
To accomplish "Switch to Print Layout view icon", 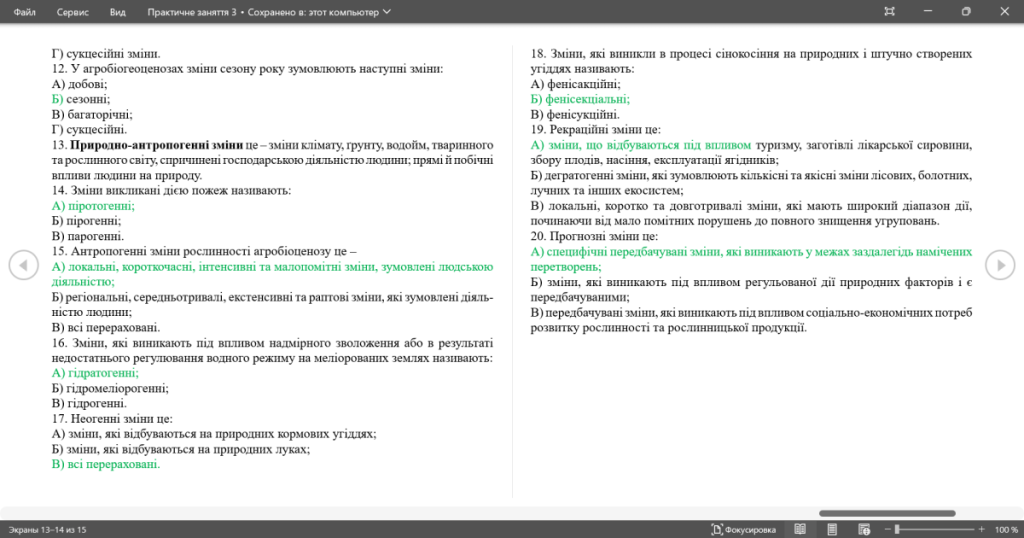I will [832, 530].
